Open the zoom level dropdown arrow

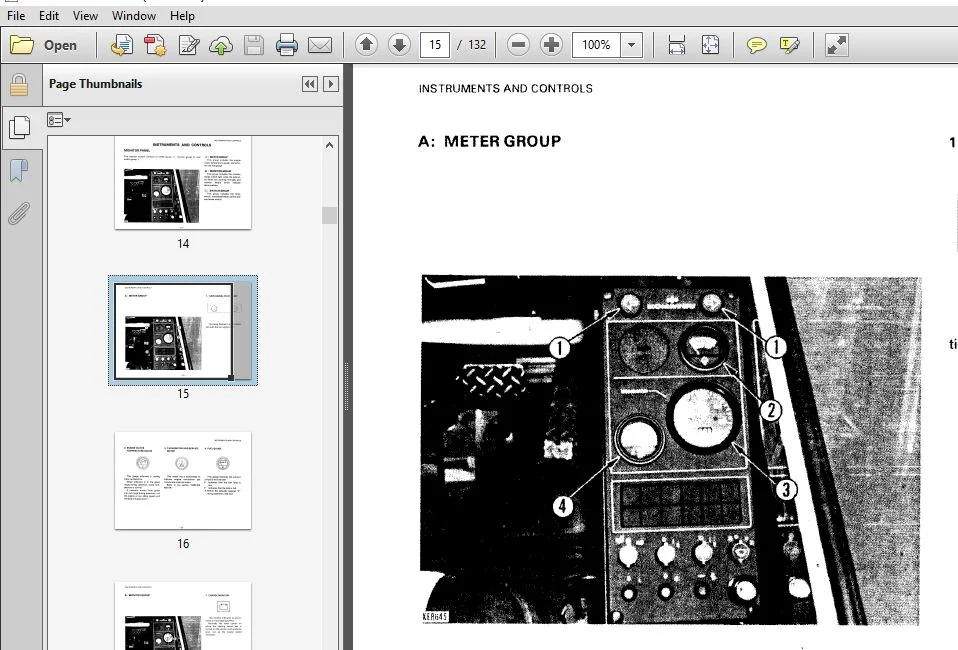click(x=632, y=45)
